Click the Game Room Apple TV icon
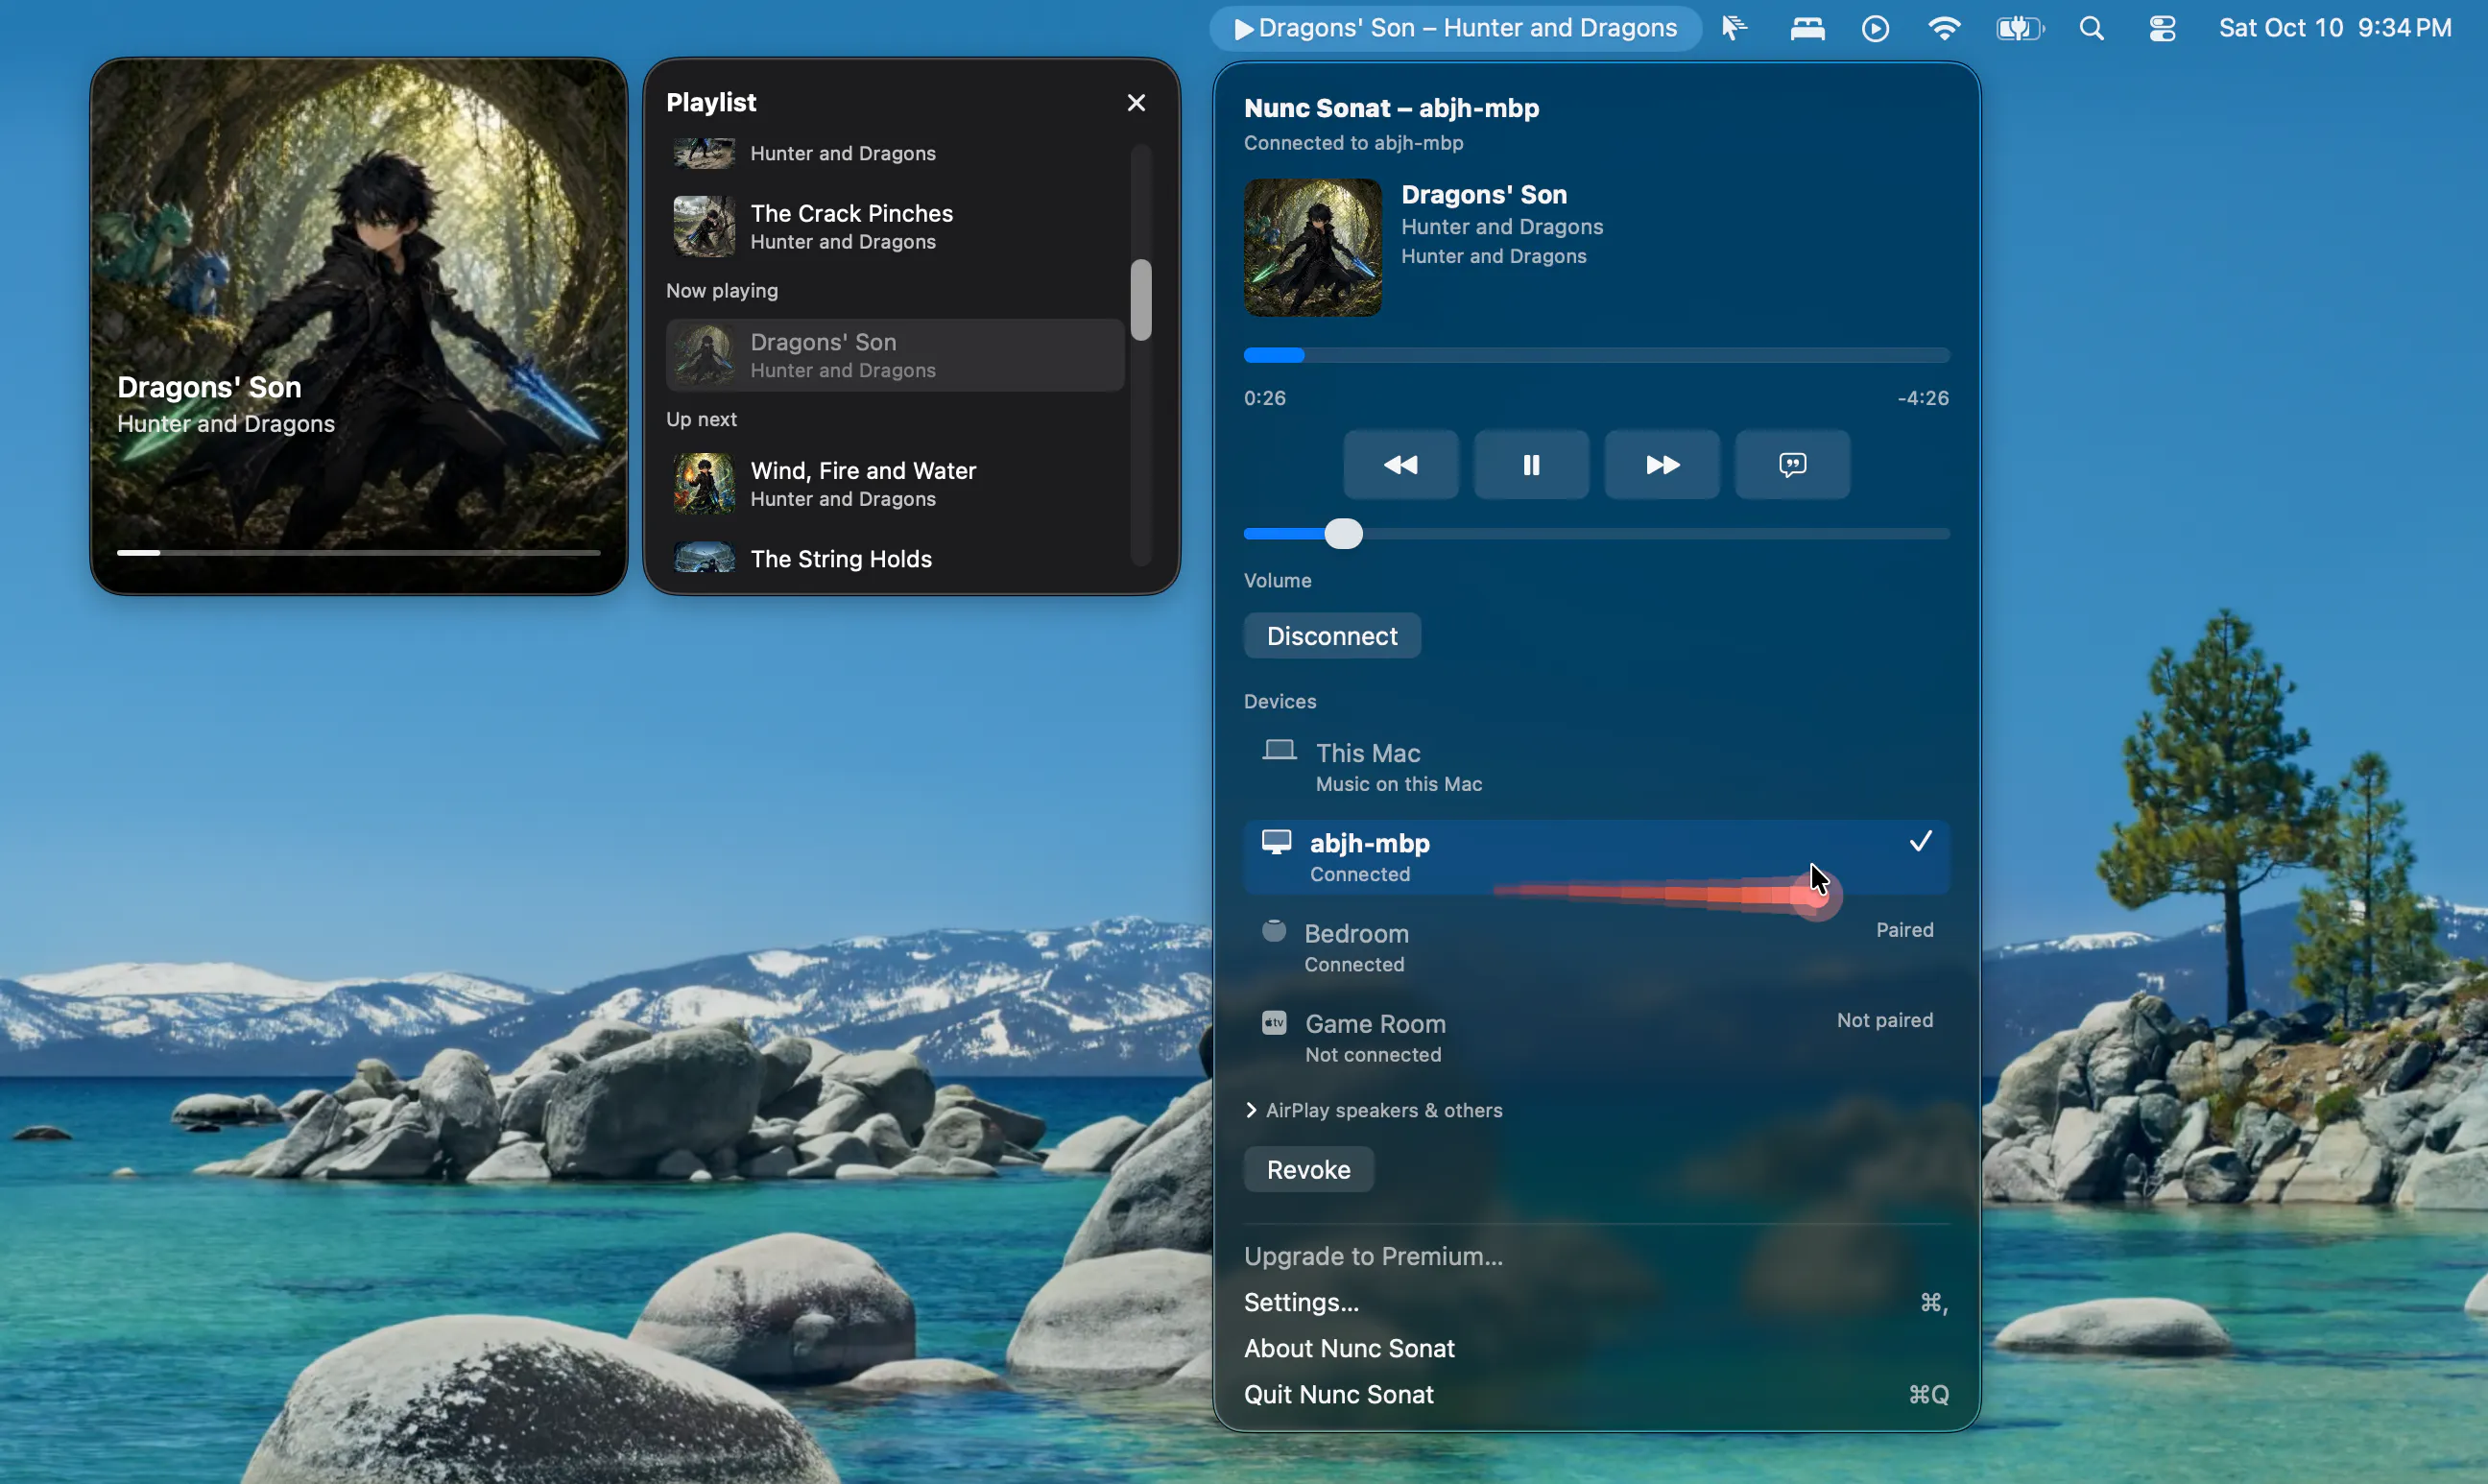 pos(1274,1022)
